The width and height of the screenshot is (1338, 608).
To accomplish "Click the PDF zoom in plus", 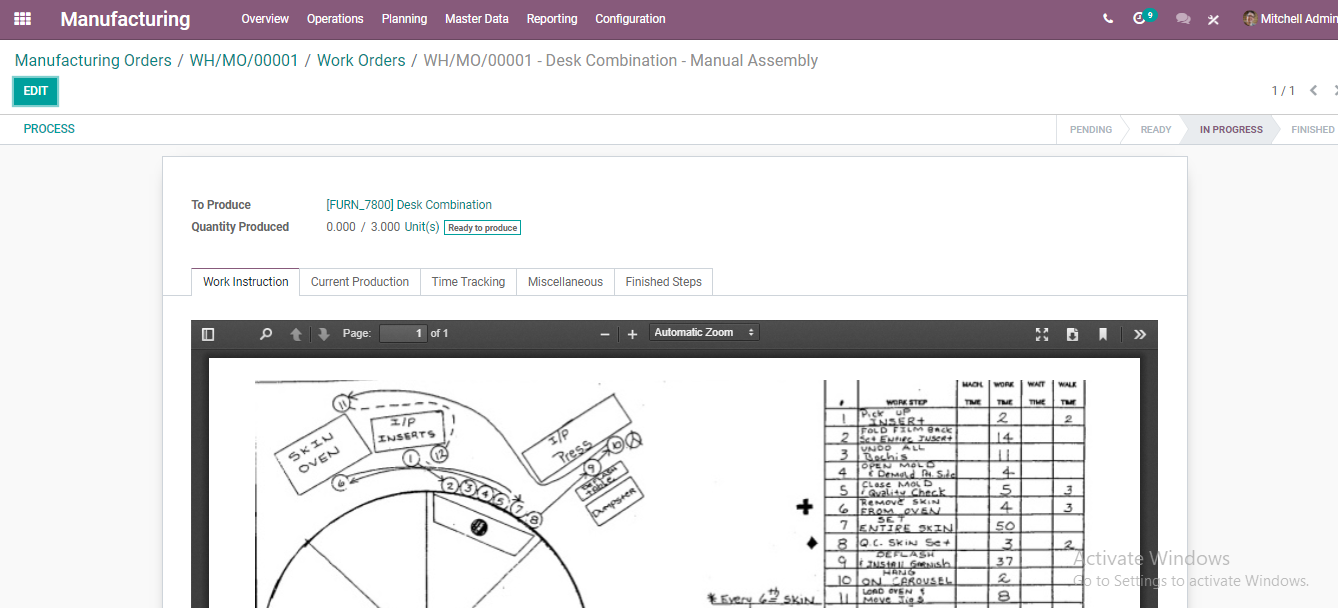I will (x=632, y=334).
